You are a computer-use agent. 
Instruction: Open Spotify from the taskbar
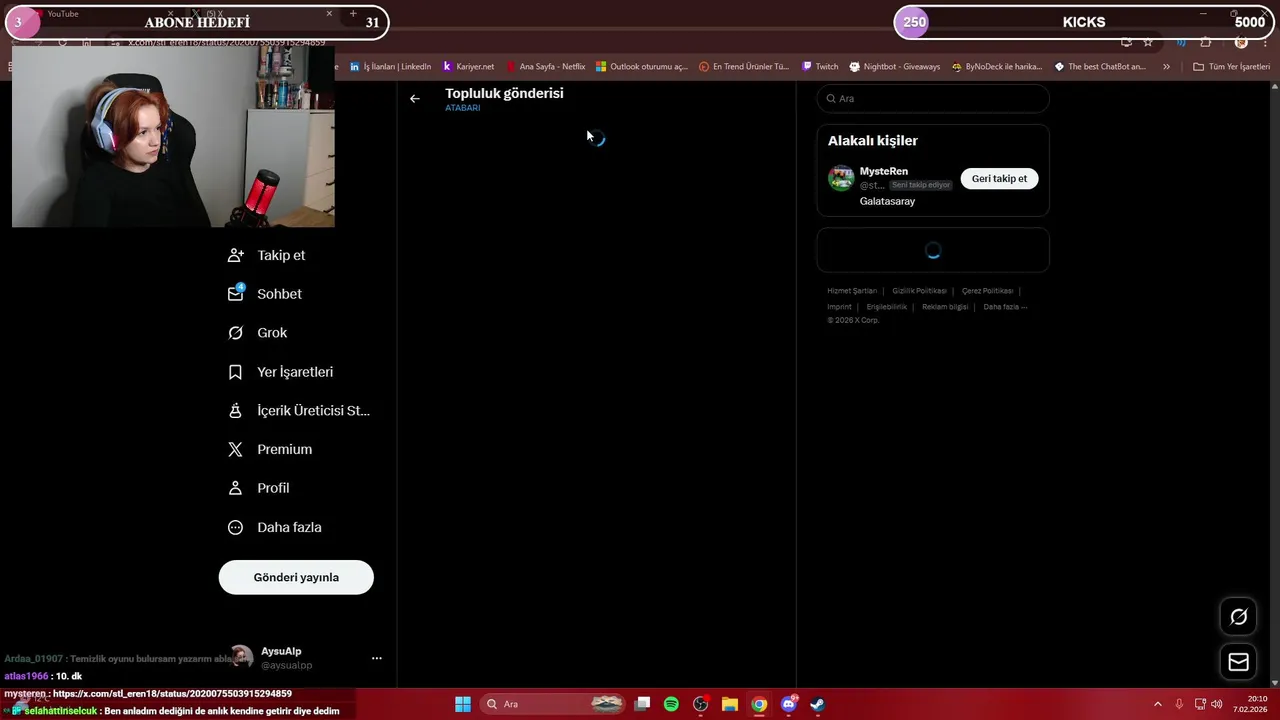click(671, 704)
